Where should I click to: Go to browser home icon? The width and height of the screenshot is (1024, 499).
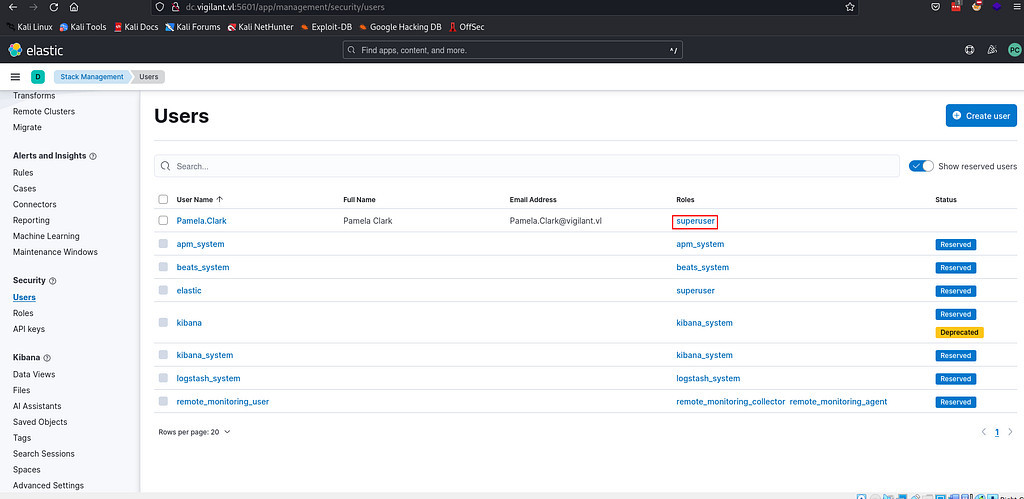point(74,7)
